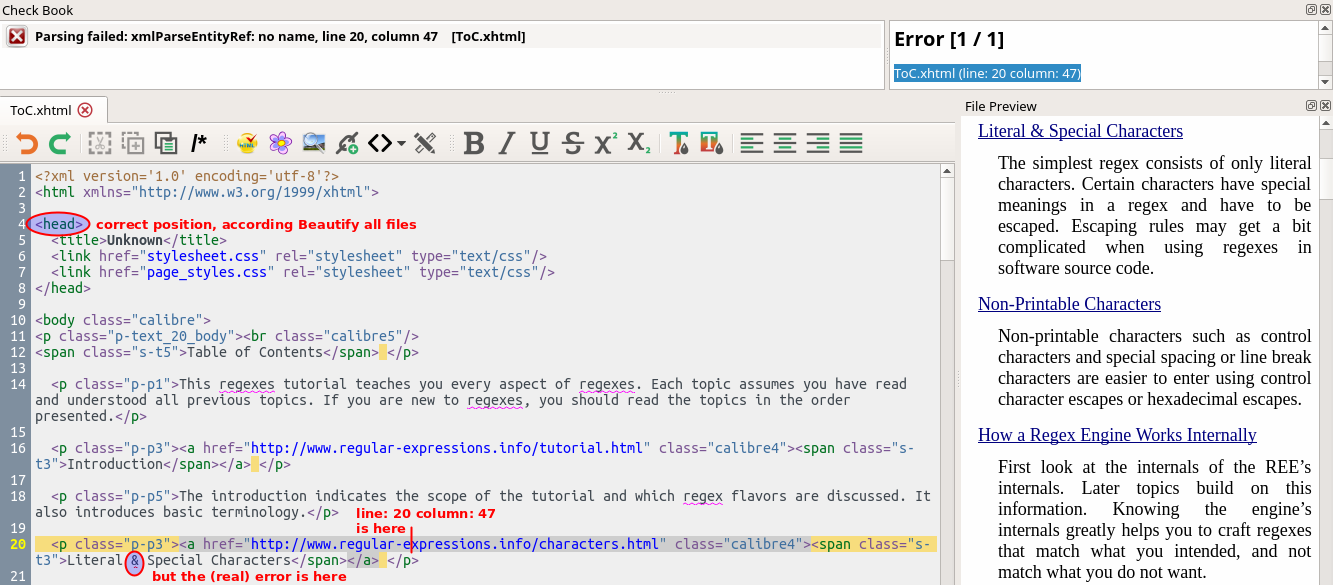Click the <title>Unknown</title> line
The image size is (1333, 585).
coord(139,240)
